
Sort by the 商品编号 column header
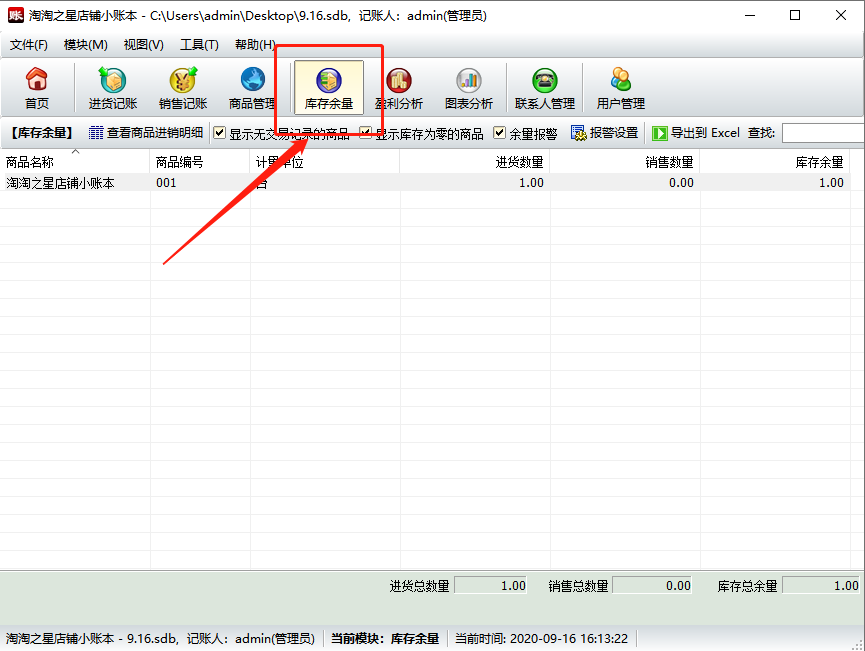pos(200,162)
